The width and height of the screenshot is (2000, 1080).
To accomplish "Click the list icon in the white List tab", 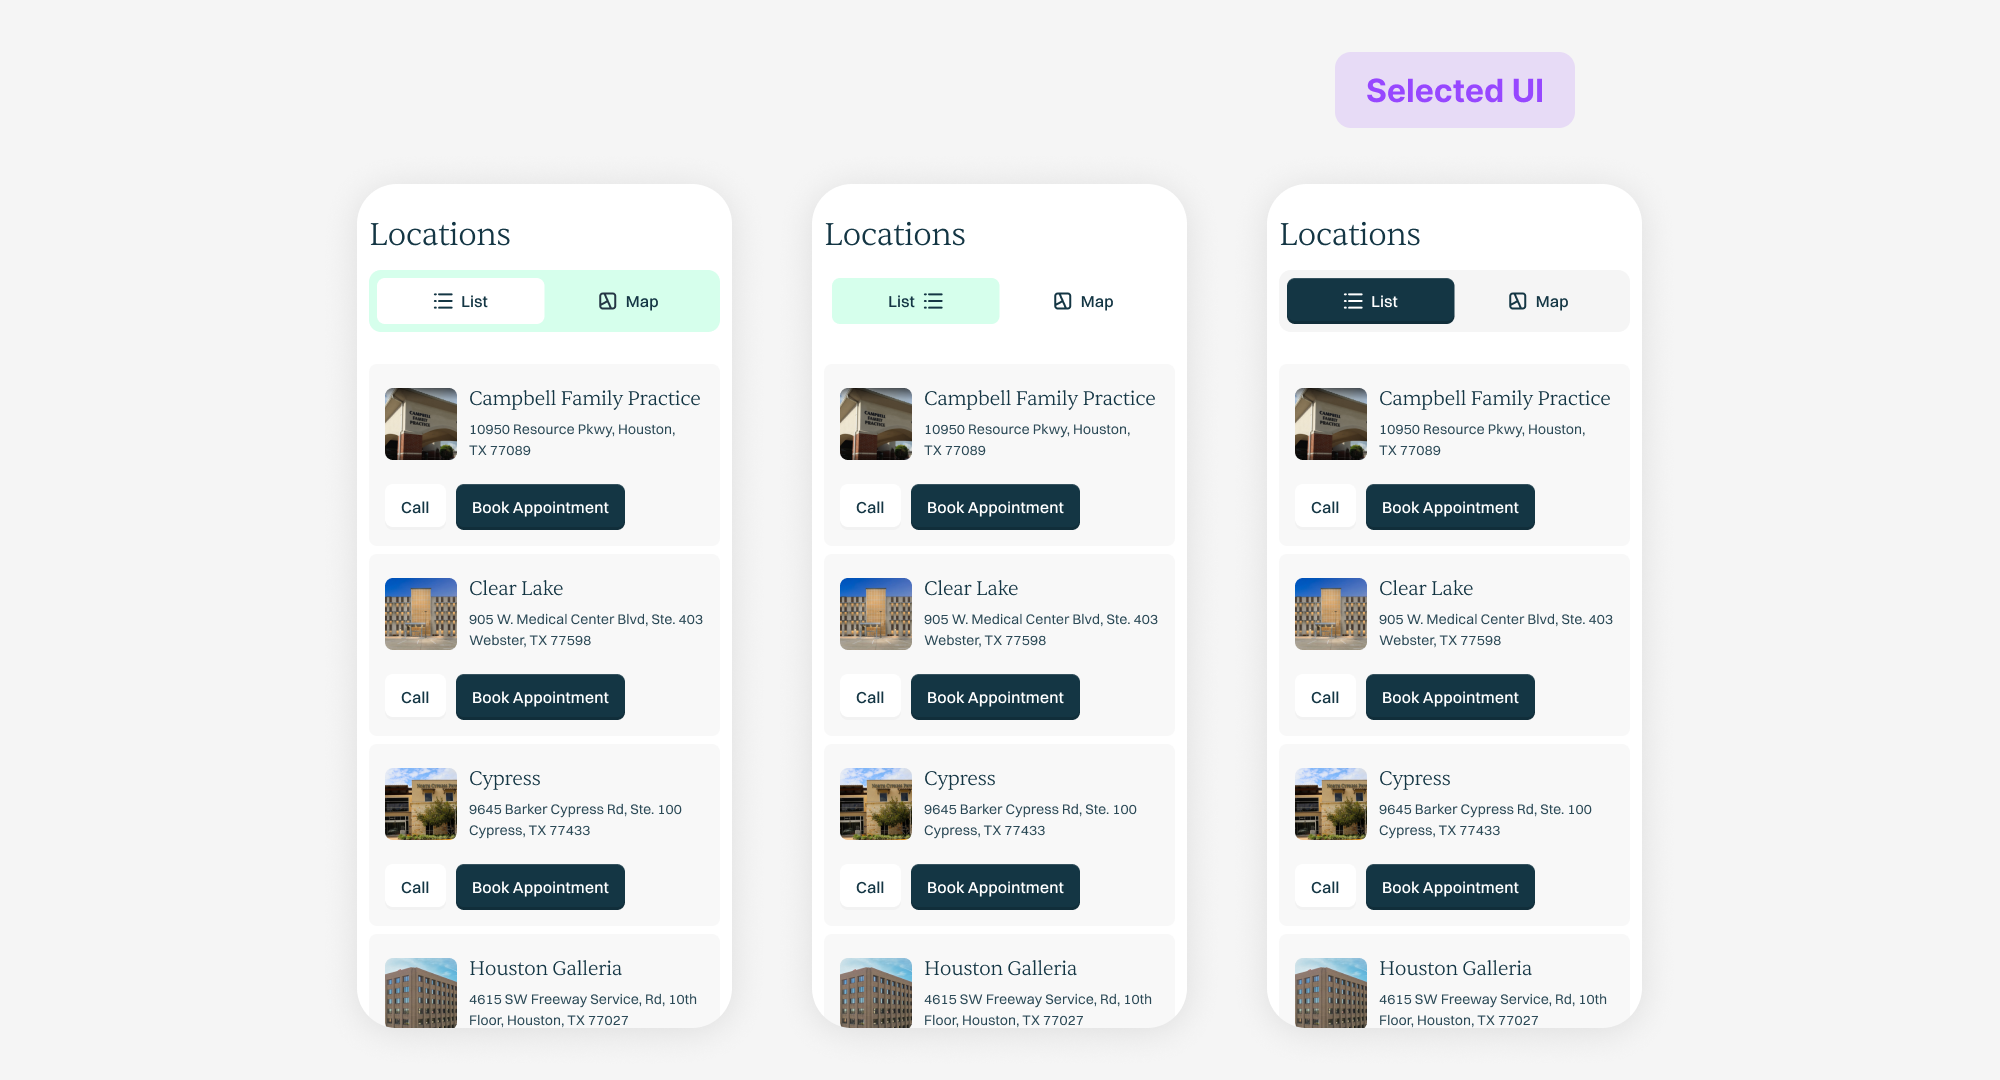I will click(x=443, y=301).
